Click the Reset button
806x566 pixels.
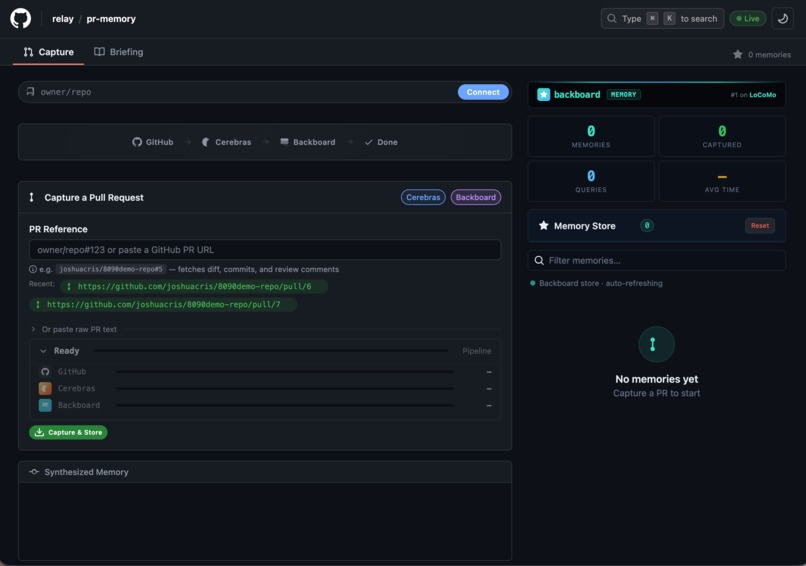(x=760, y=226)
